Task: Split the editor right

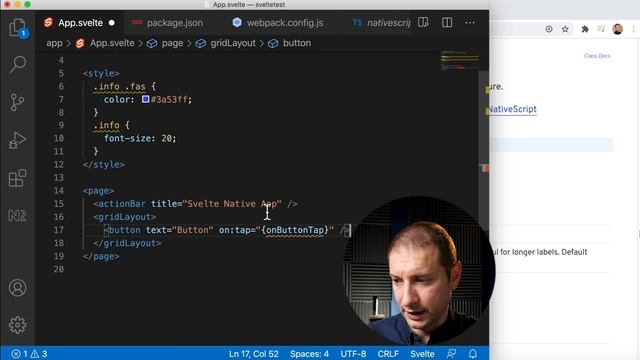Action: pos(447,22)
